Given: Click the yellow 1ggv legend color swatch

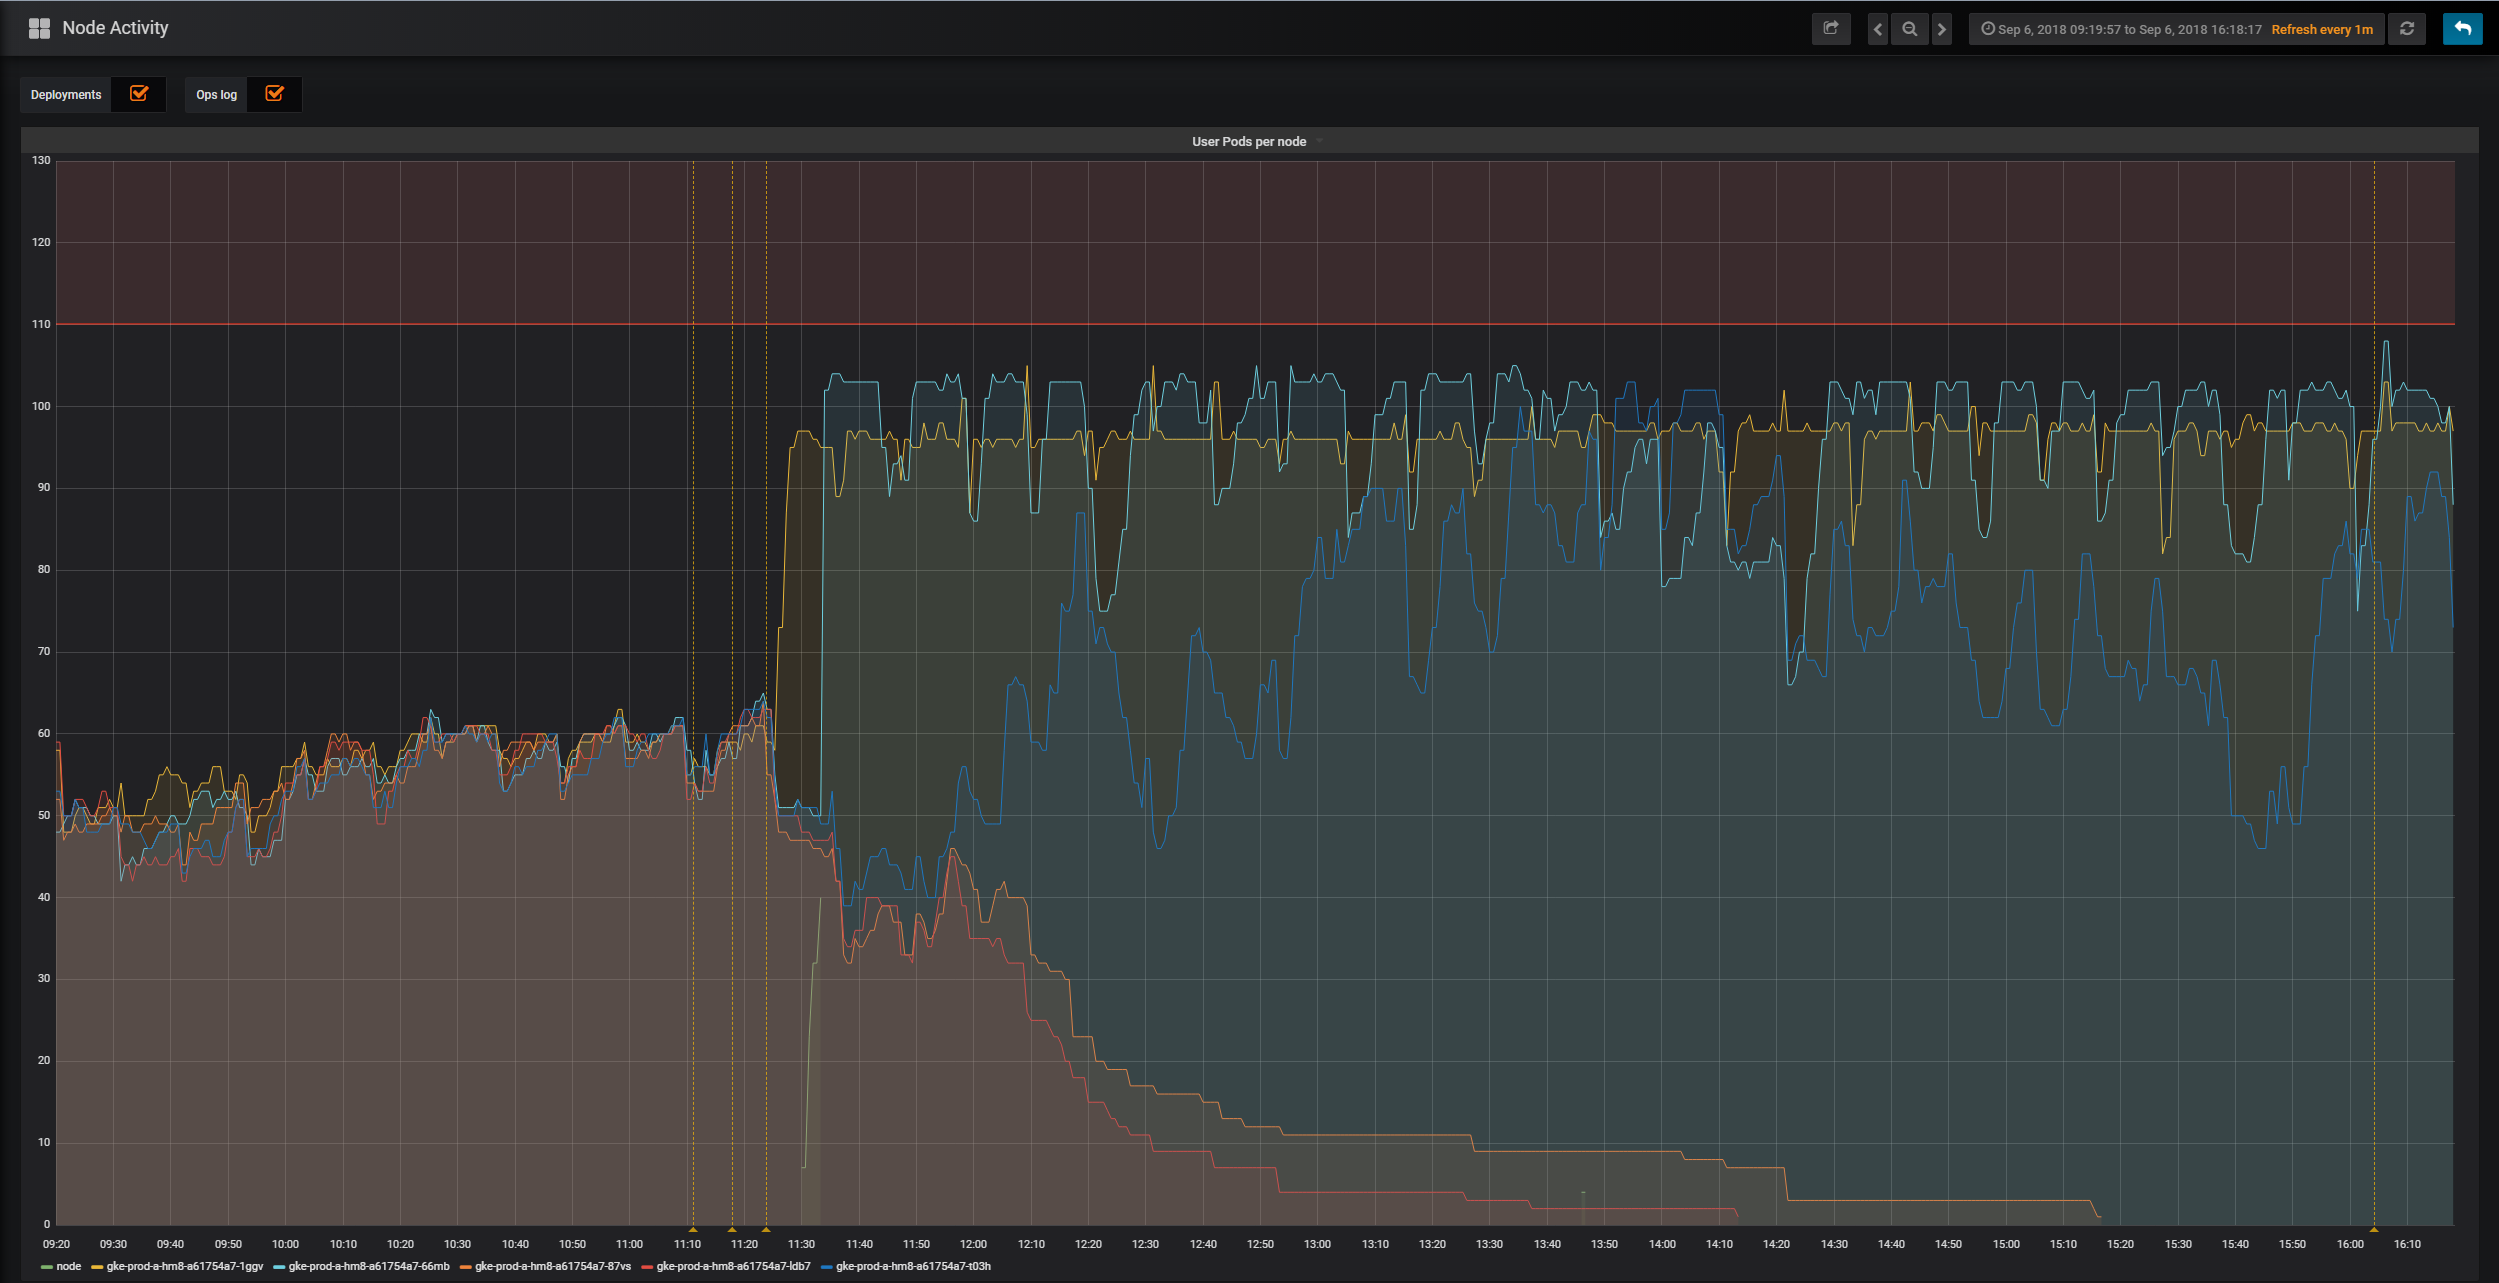Looking at the screenshot, I should point(97,1267).
